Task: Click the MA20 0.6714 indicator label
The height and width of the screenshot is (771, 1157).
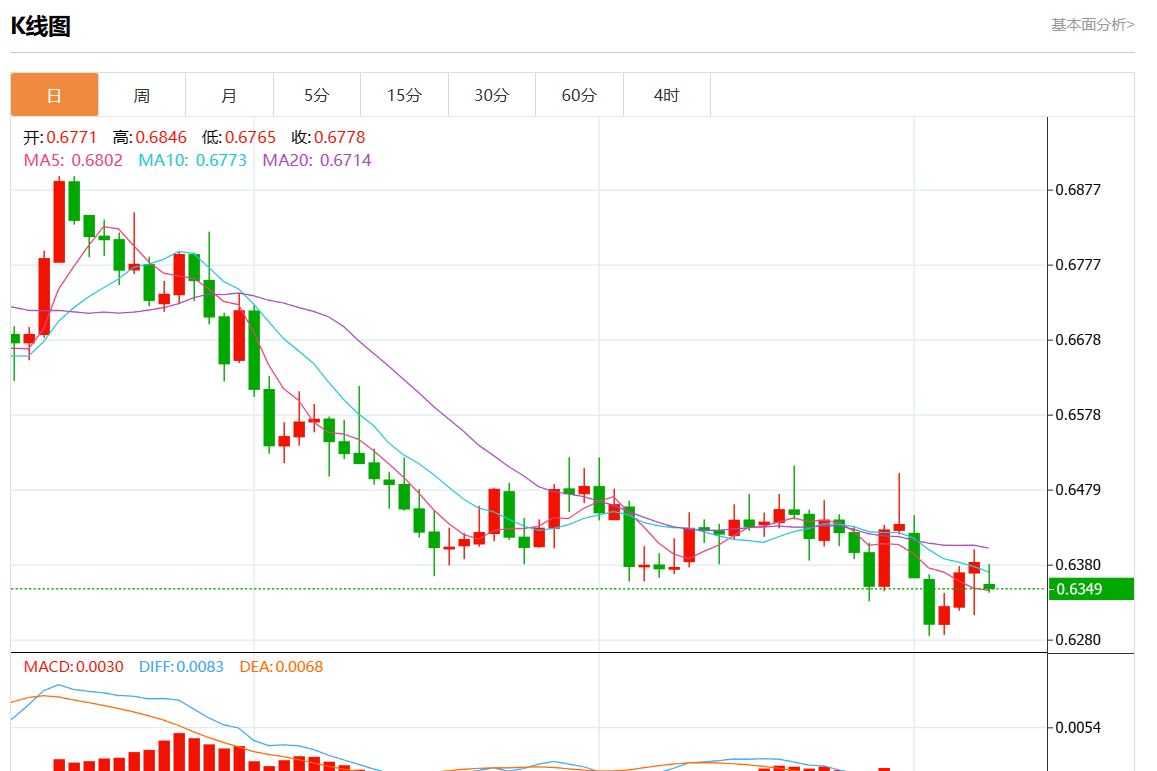Action: (x=317, y=160)
